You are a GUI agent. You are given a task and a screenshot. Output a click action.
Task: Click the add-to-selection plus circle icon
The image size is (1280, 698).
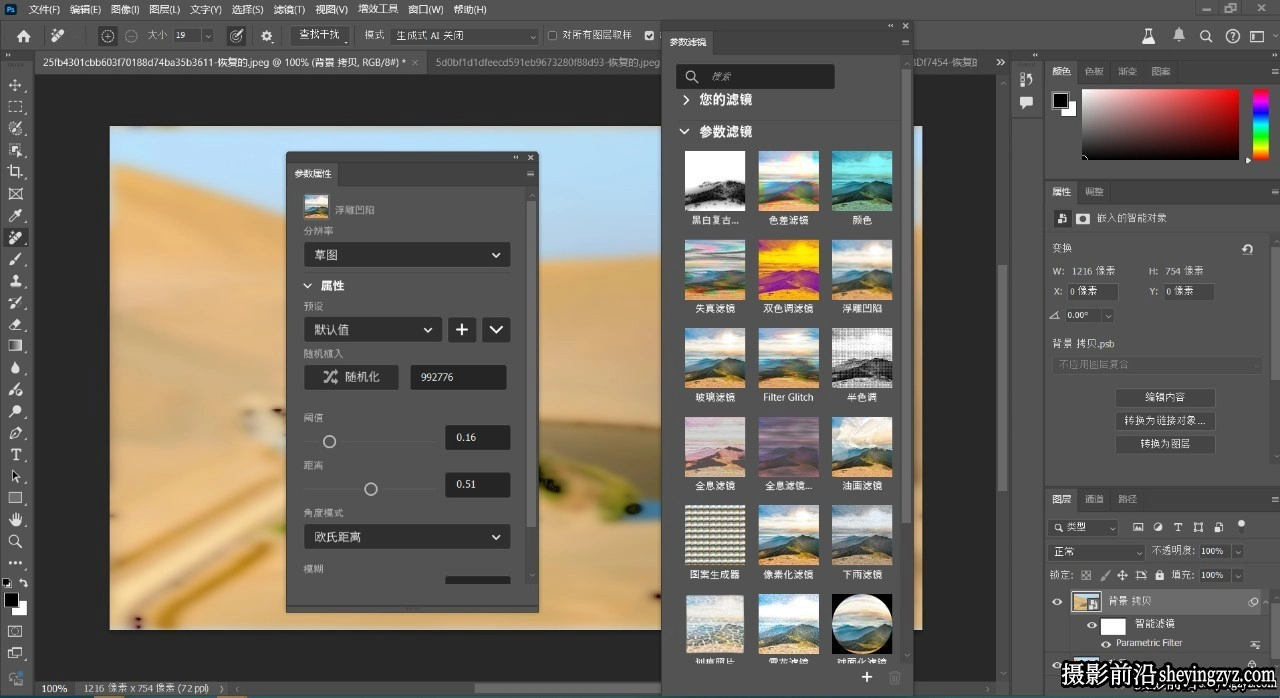click(x=108, y=35)
